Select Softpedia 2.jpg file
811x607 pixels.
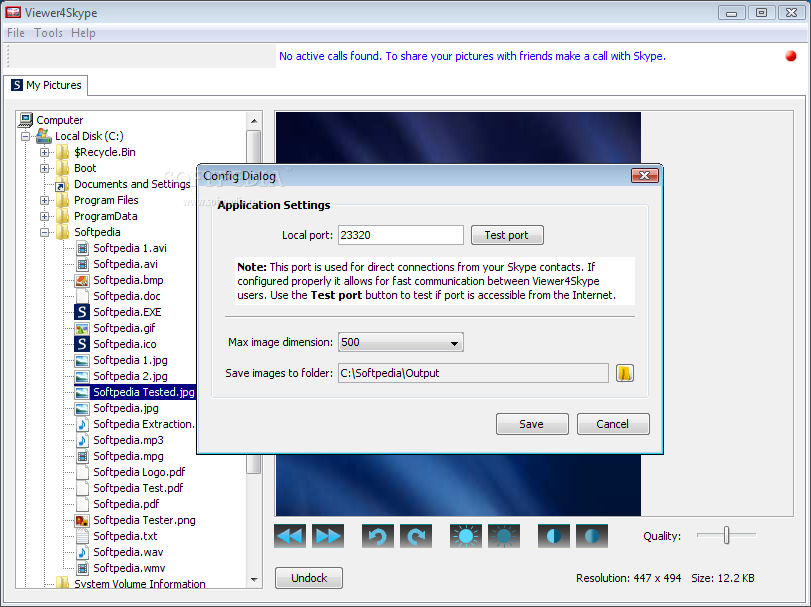click(130, 376)
